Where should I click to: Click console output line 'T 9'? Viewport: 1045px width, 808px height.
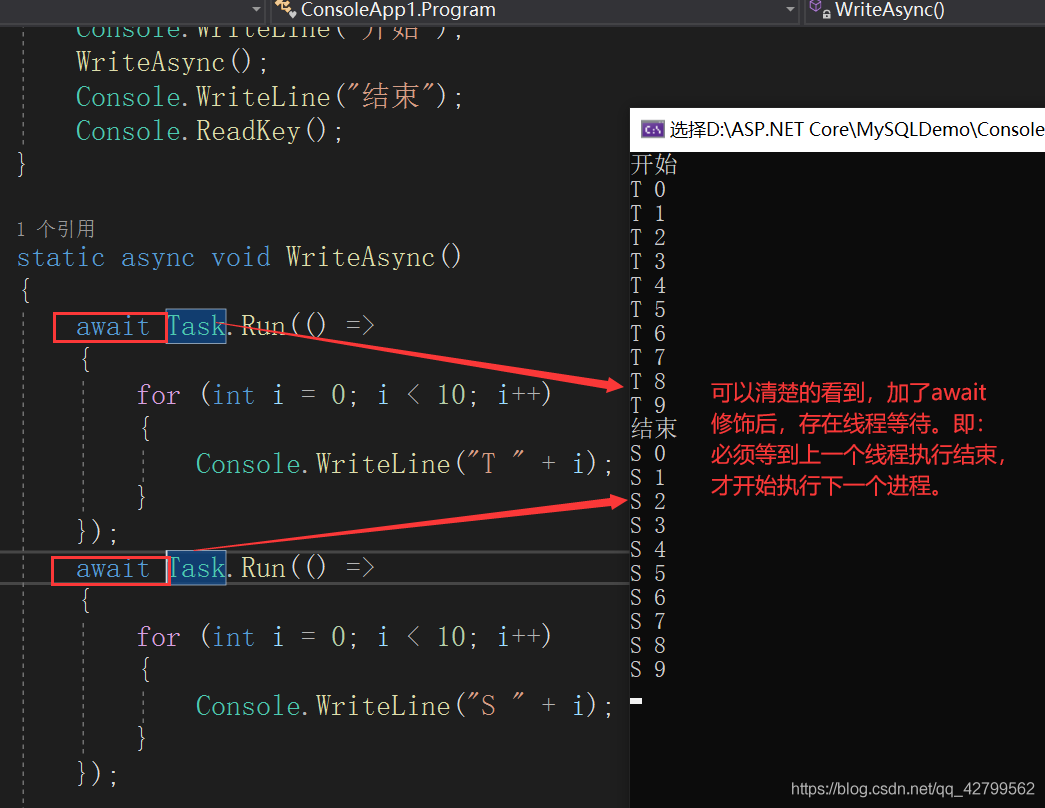648,405
